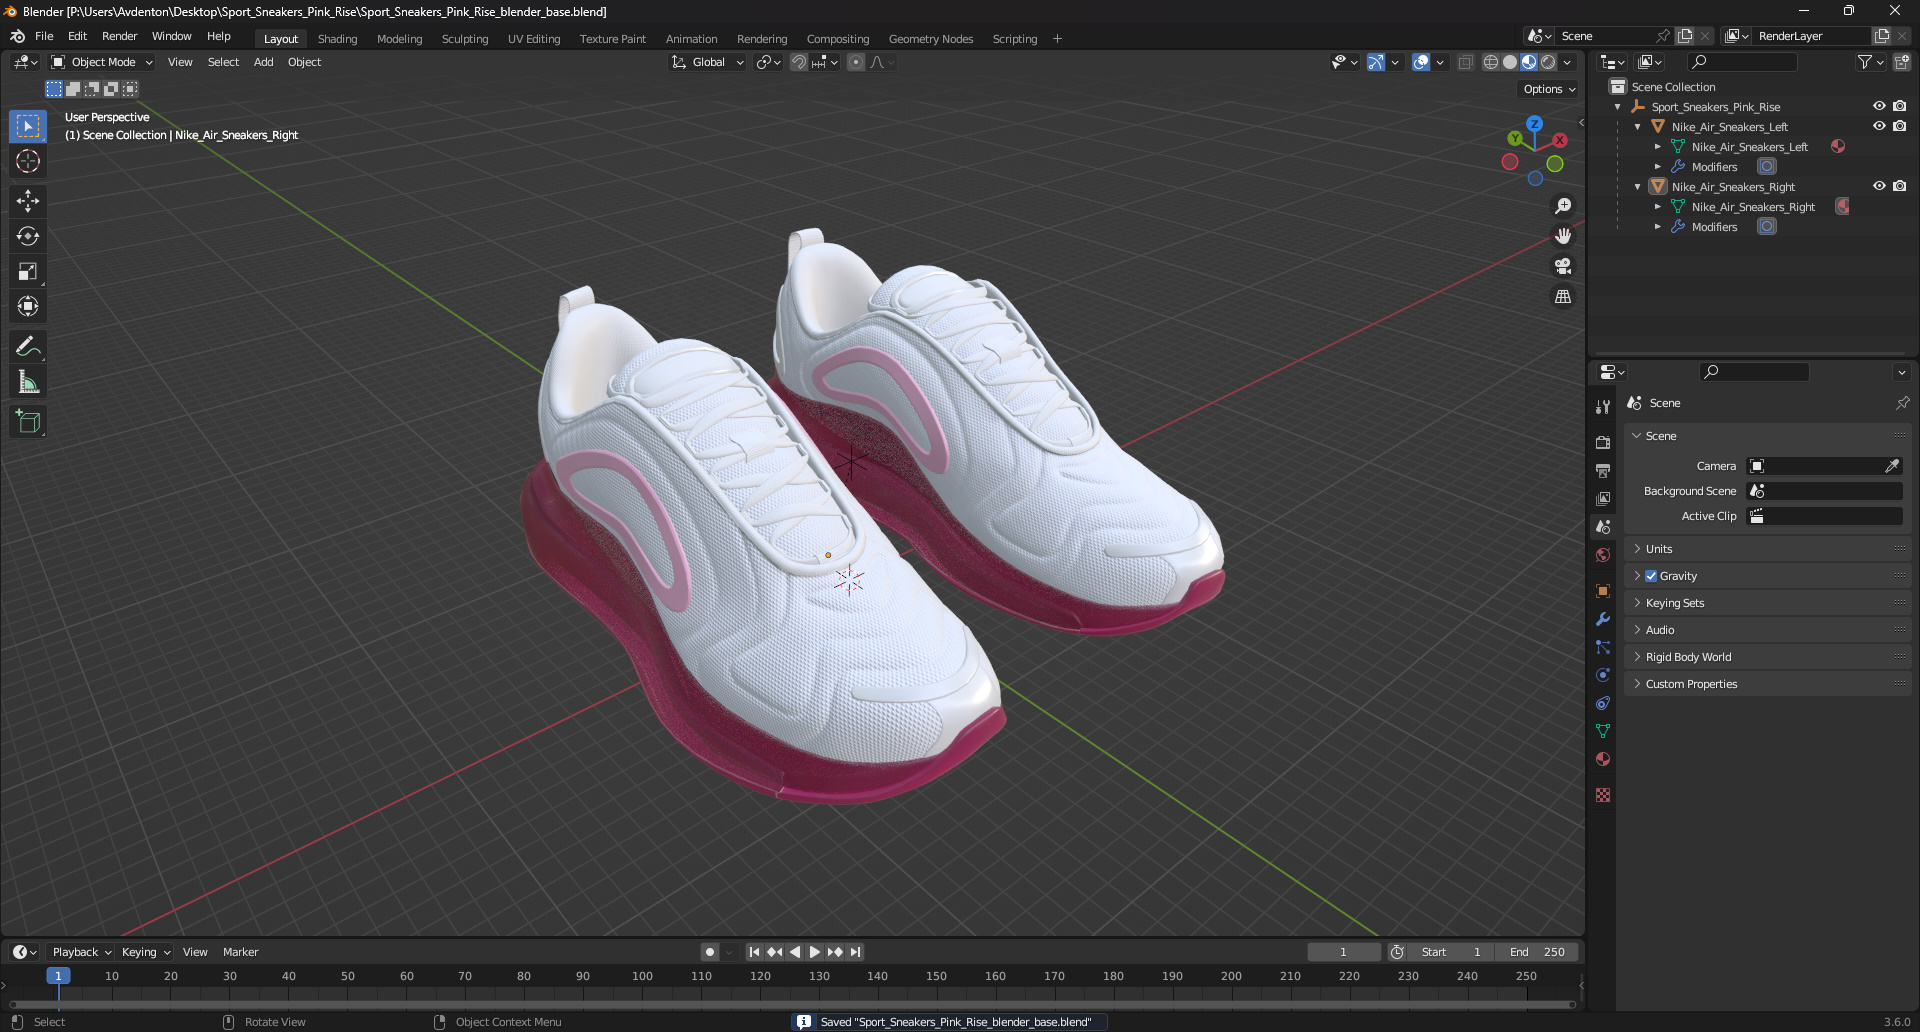
Task: Open the Material properties tab
Action: tap(1603, 759)
